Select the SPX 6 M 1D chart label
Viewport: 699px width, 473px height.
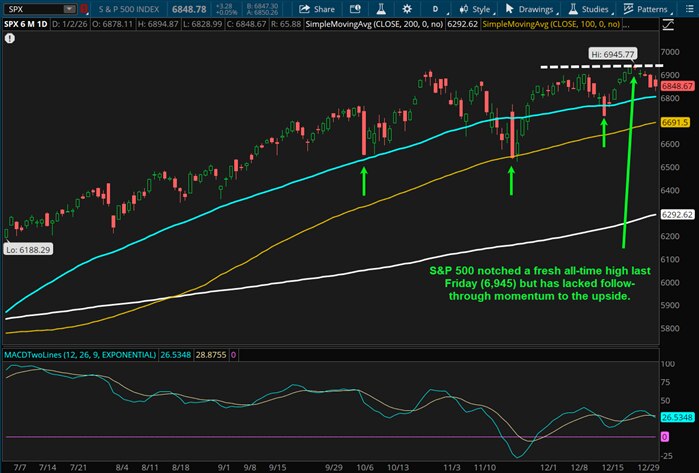26,24
